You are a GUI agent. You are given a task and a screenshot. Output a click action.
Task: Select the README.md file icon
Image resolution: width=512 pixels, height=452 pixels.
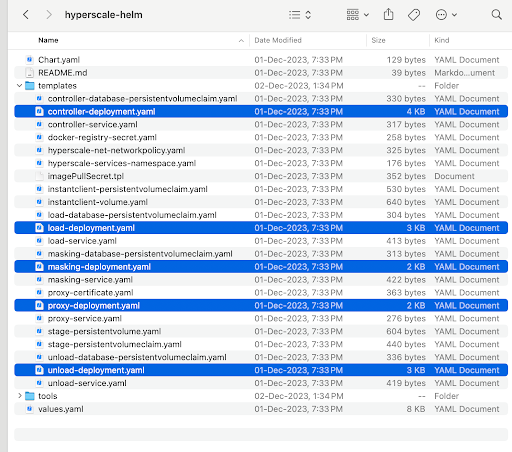[x=30, y=73]
